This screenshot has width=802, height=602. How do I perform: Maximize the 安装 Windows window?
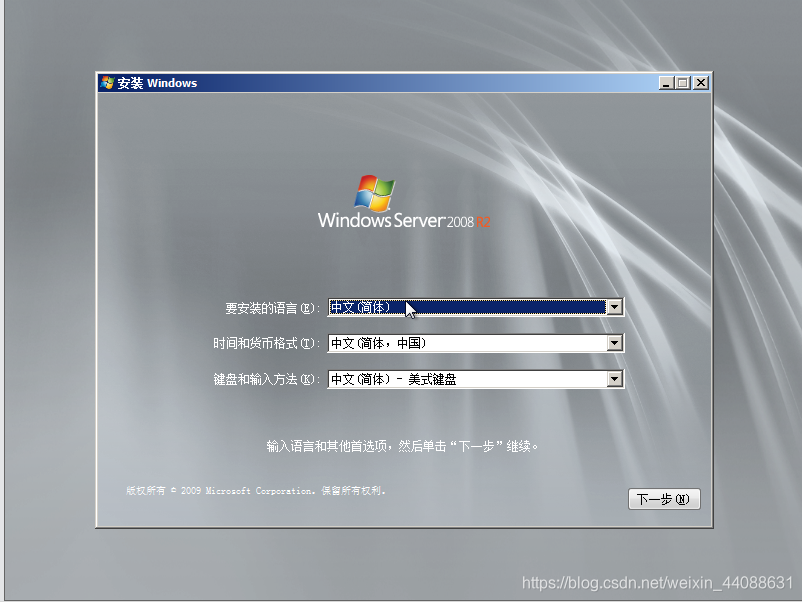[x=683, y=83]
